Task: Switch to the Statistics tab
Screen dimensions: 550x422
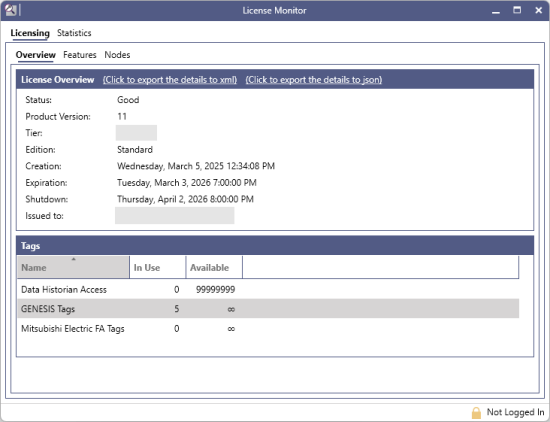Action: pyautogui.click(x=74, y=33)
